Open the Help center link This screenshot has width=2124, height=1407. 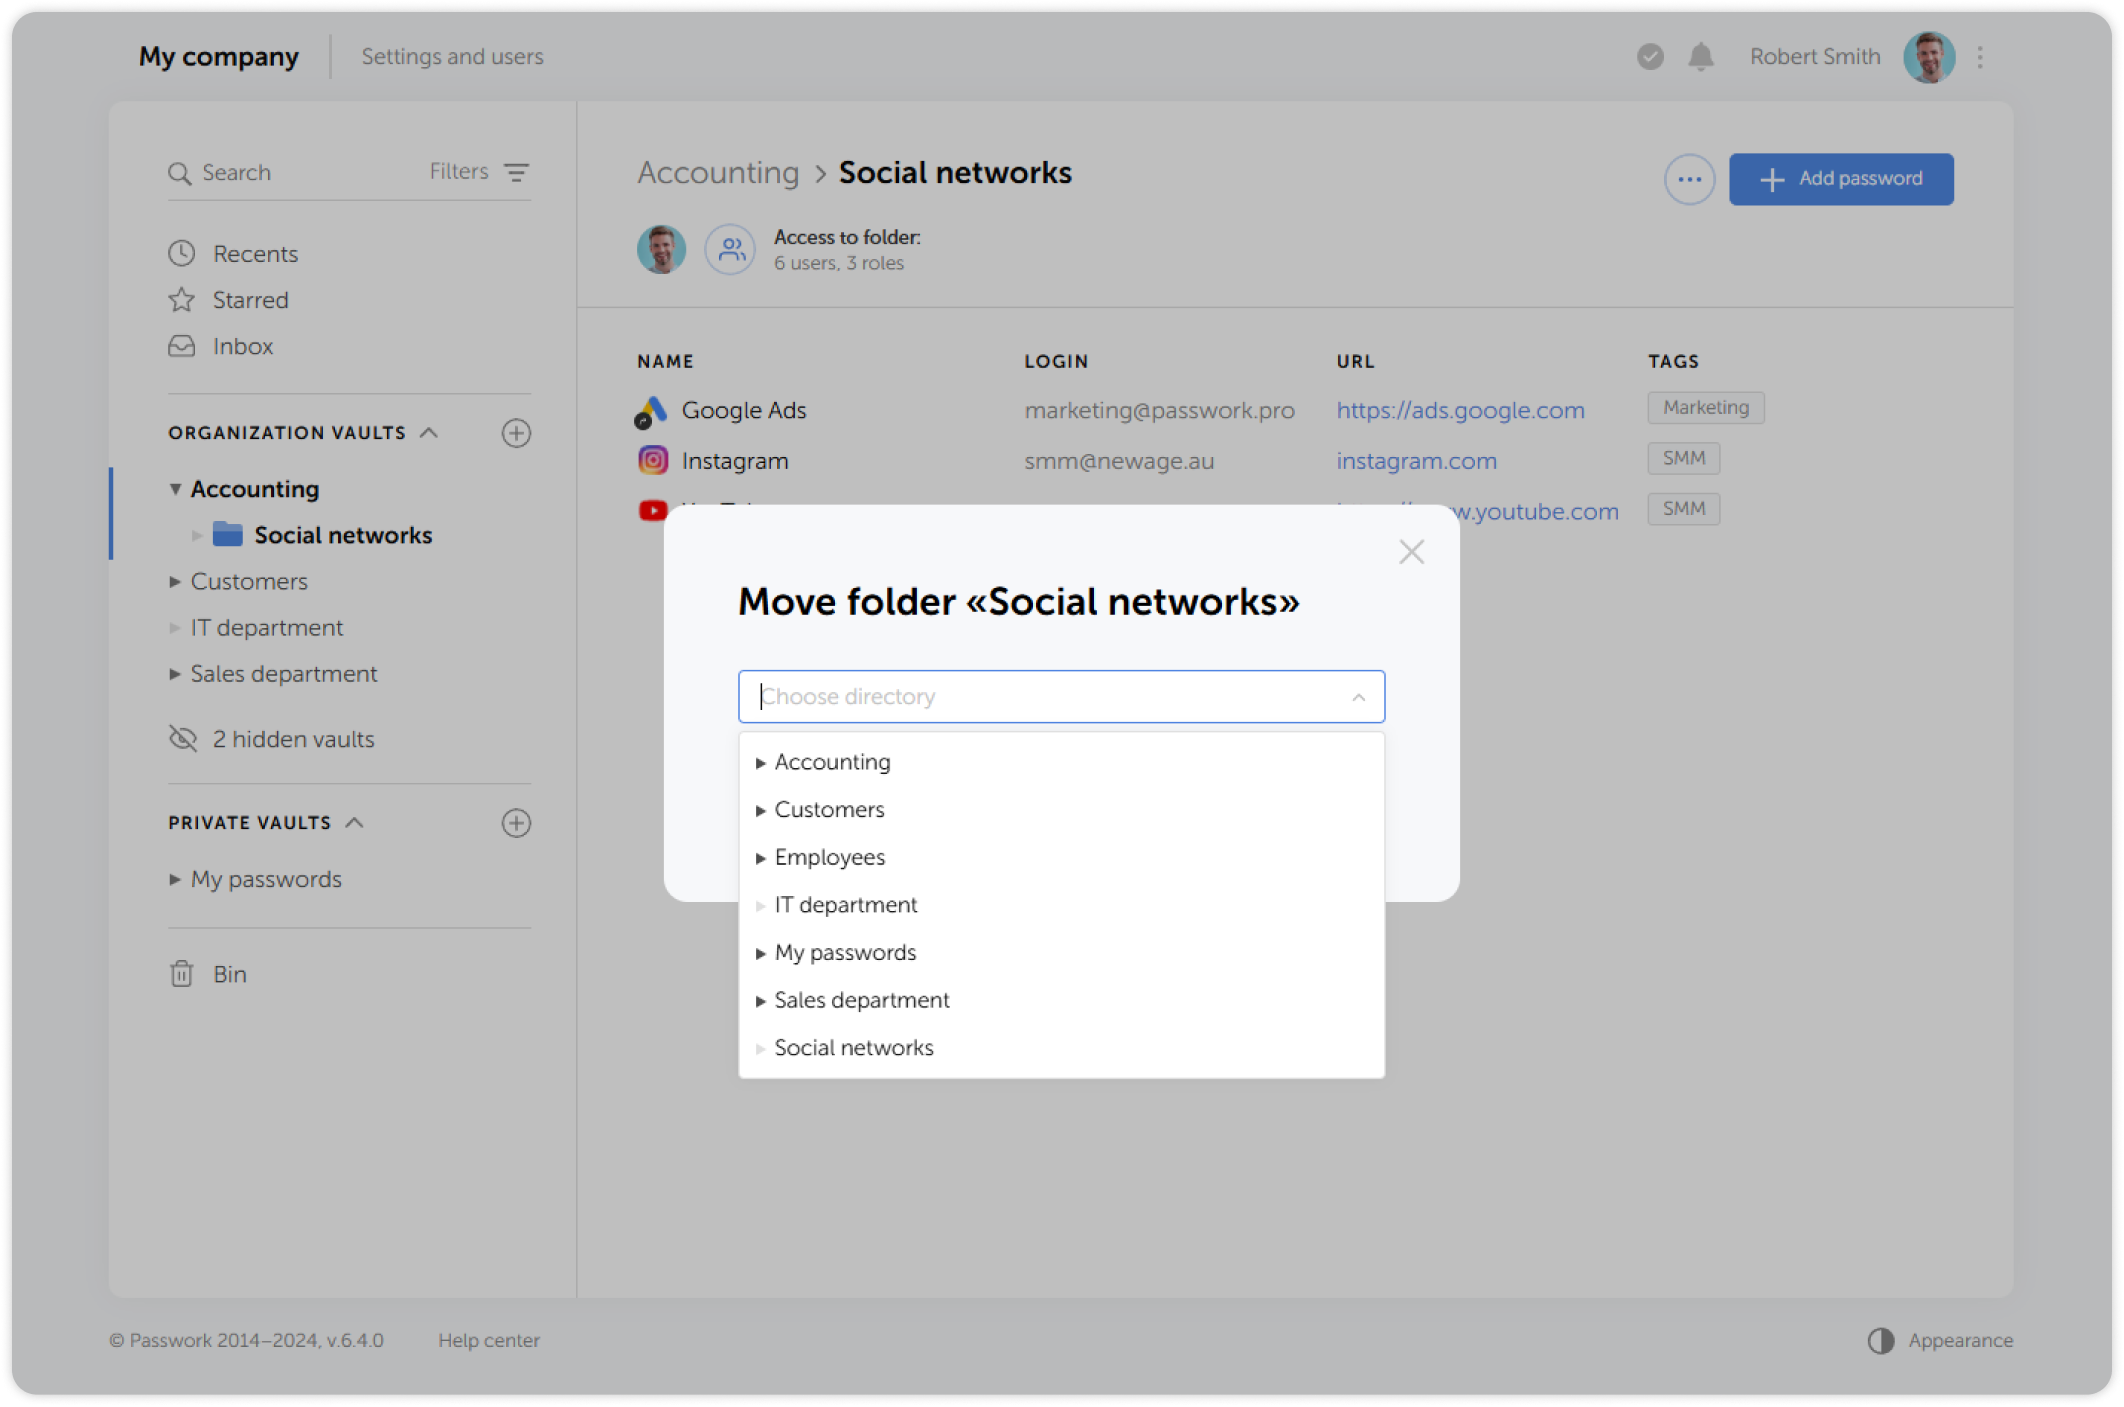coord(489,1340)
